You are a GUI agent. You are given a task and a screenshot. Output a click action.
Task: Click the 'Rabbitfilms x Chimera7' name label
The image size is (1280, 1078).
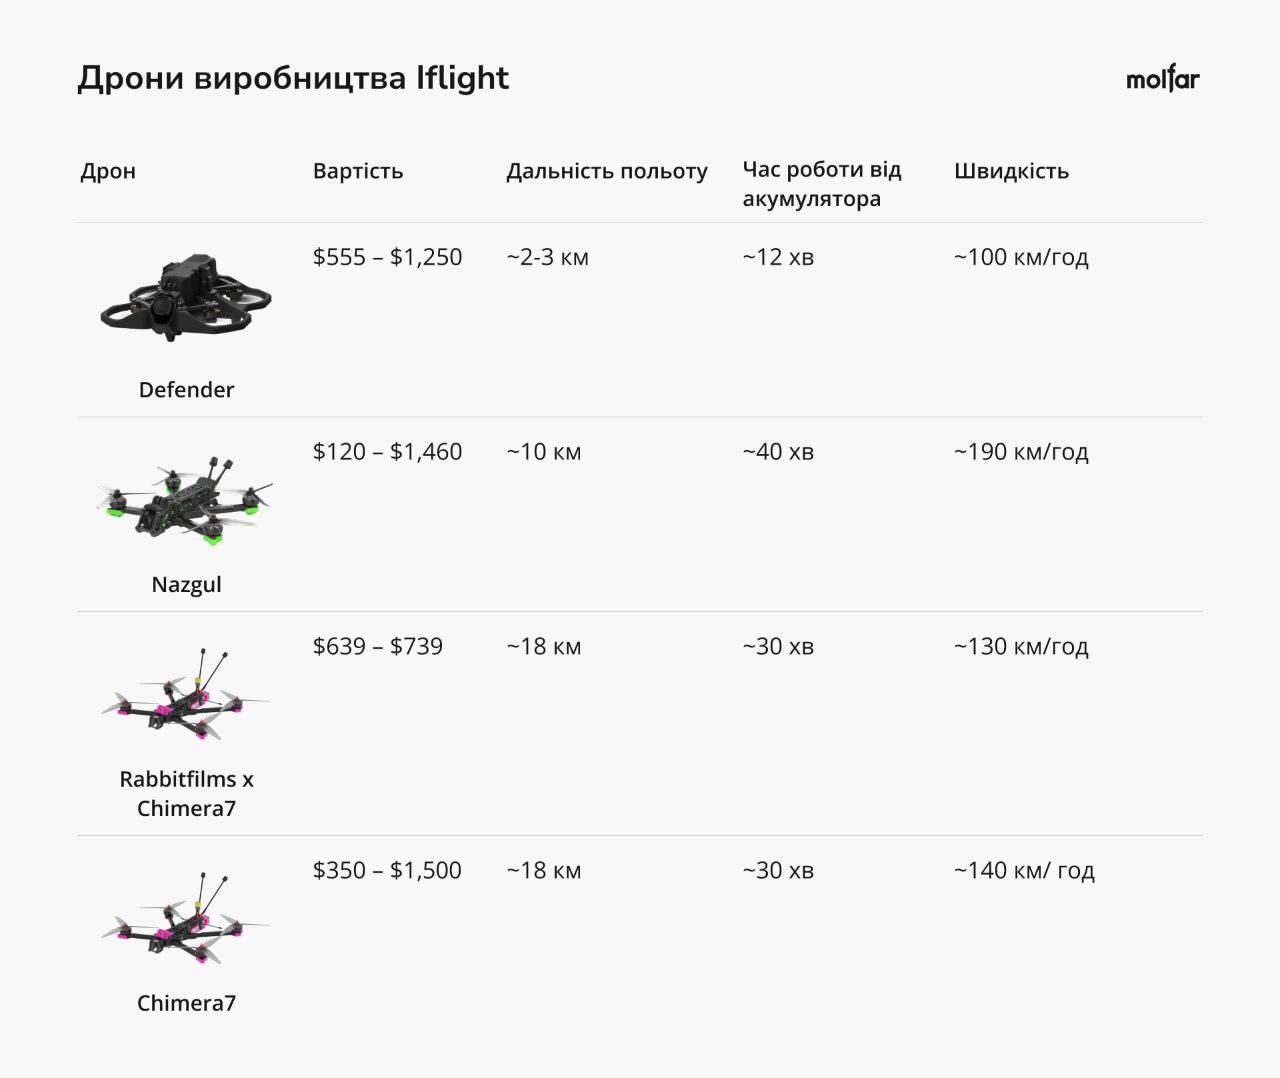[x=186, y=794]
